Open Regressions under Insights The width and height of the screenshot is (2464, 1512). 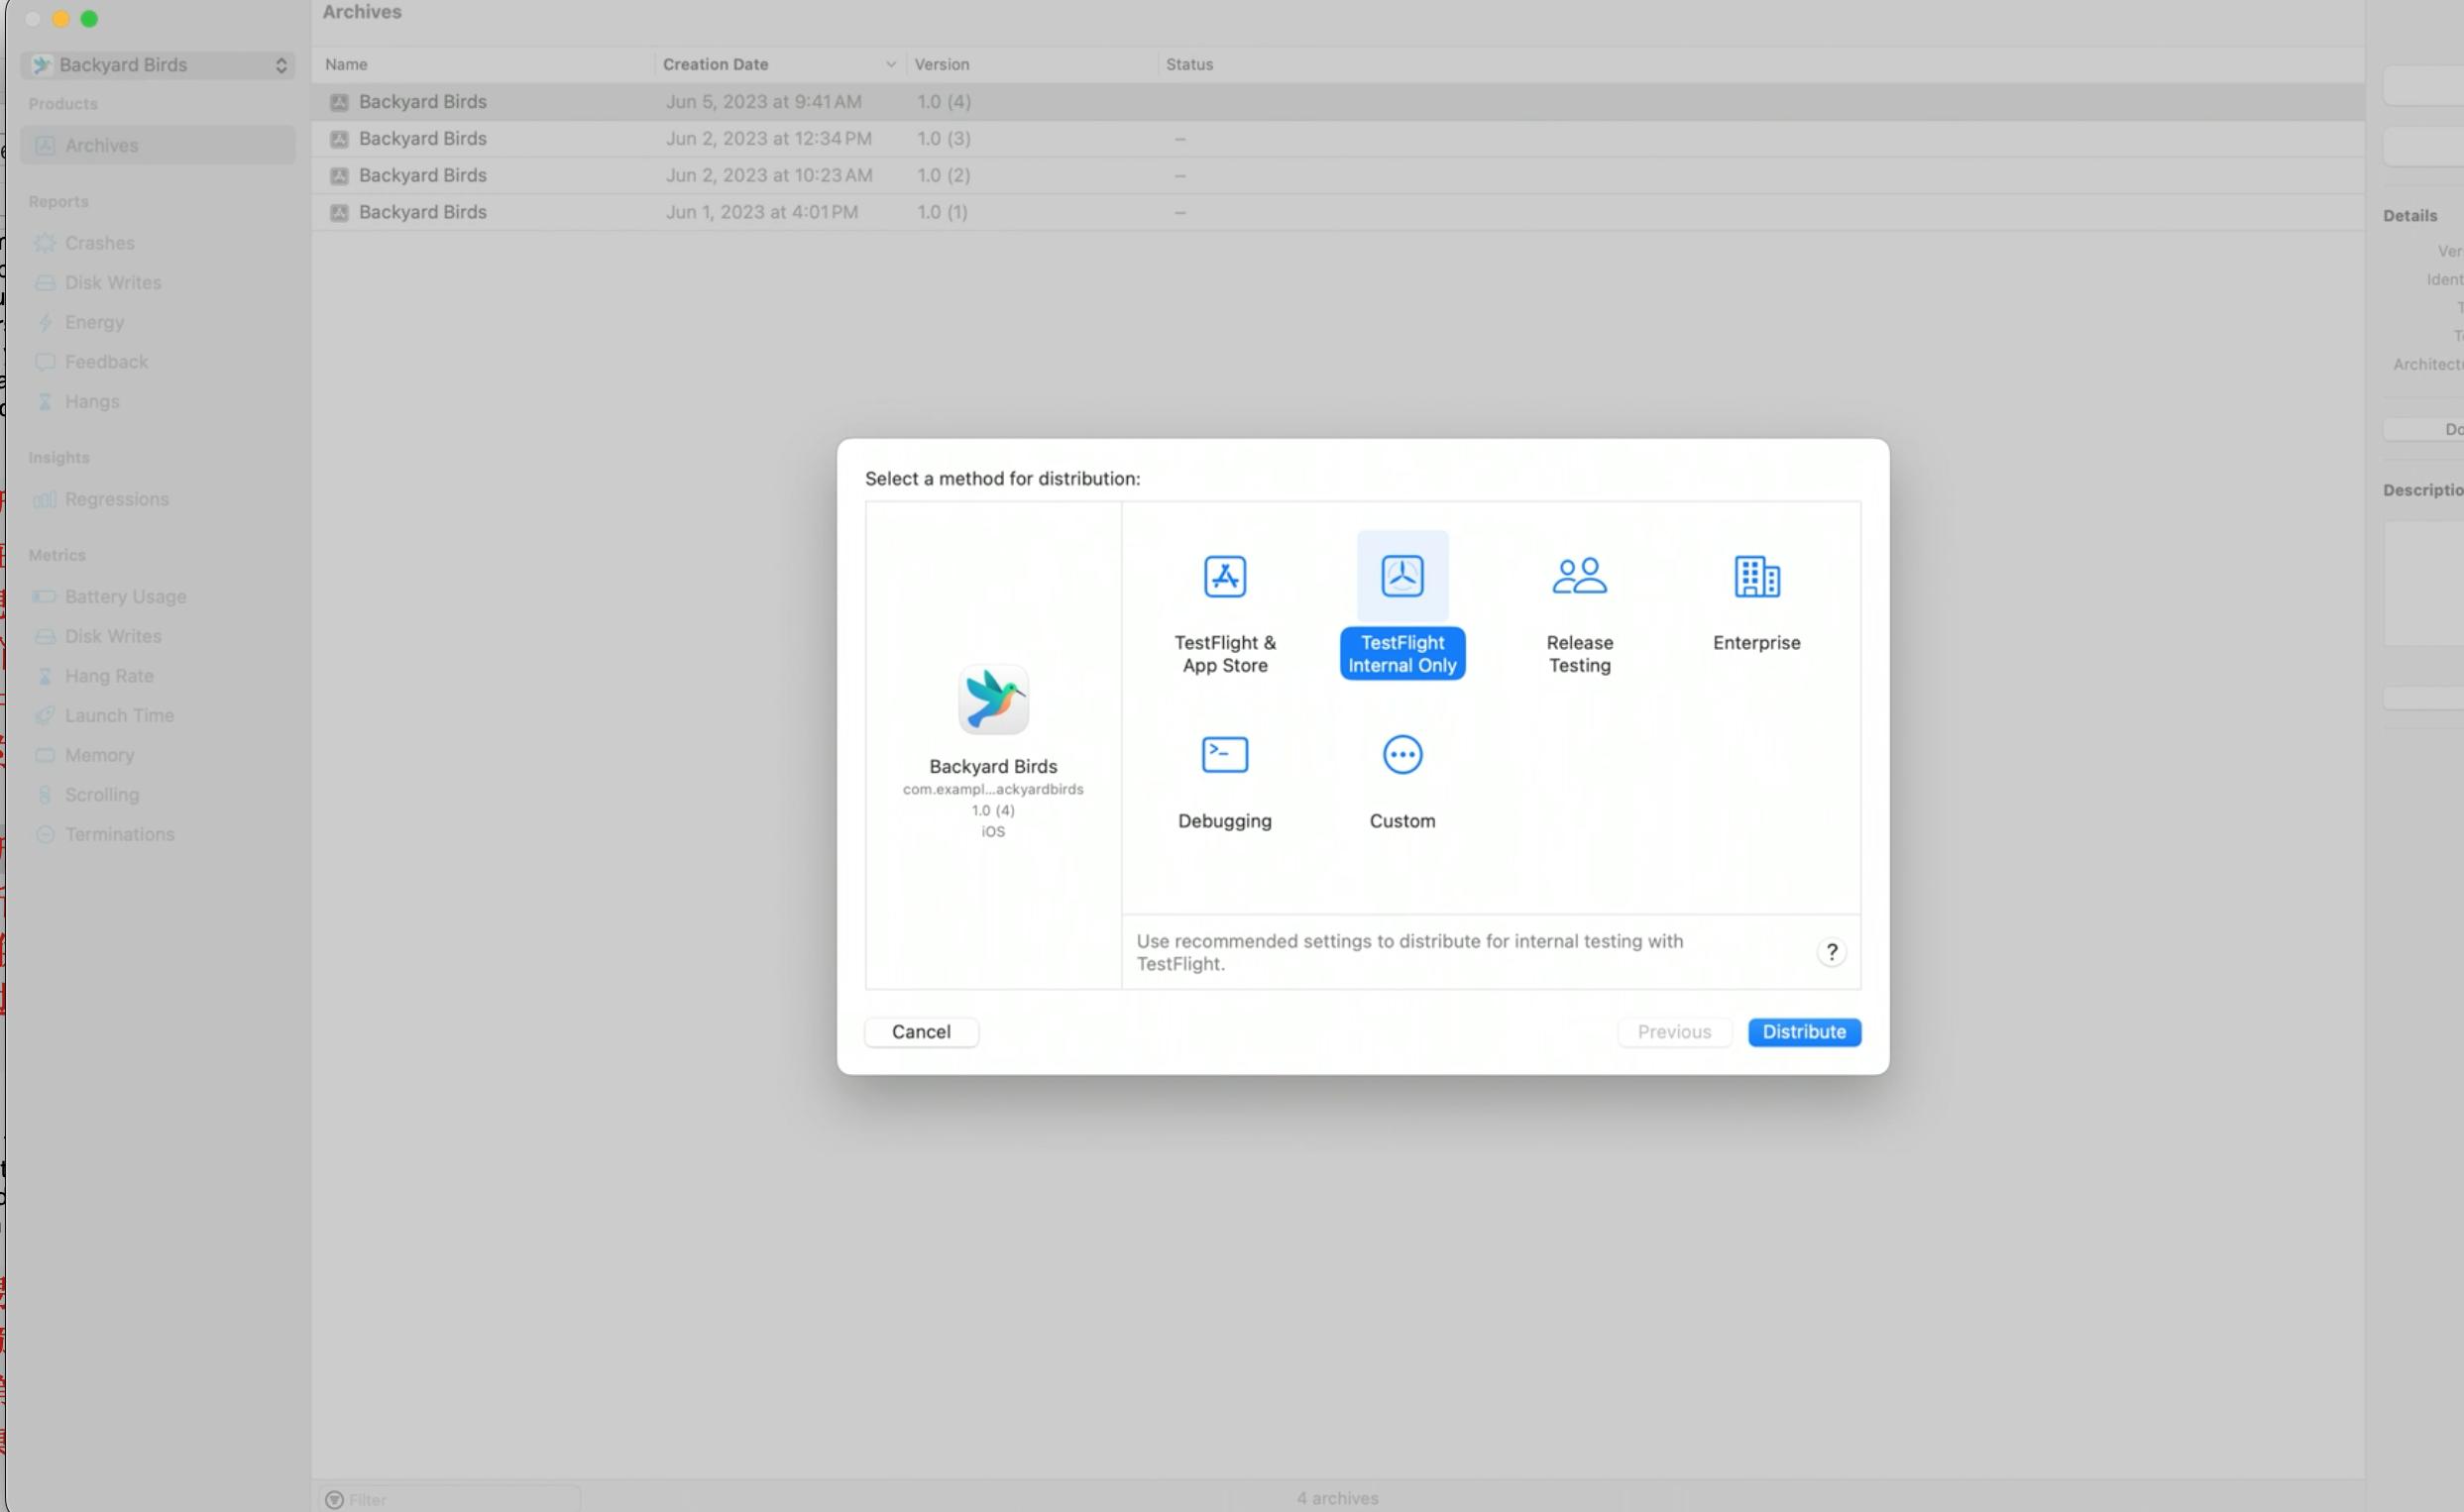[x=117, y=499]
